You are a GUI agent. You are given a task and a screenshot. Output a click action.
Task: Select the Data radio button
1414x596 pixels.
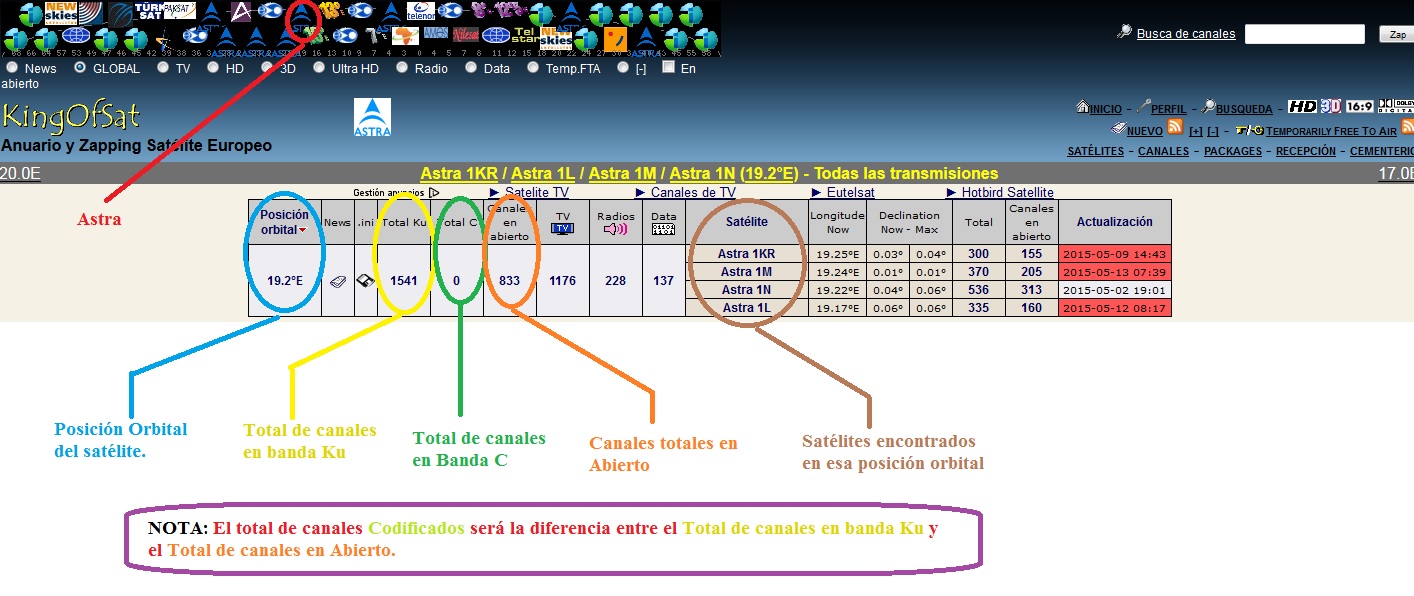click(x=470, y=68)
